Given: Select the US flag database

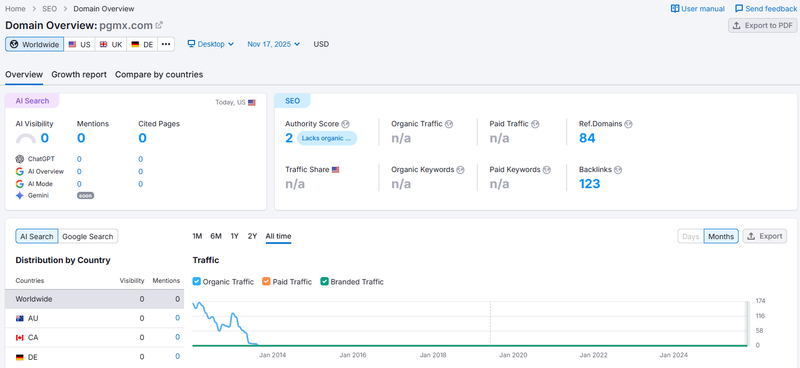Looking at the screenshot, I should [x=79, y=44].
